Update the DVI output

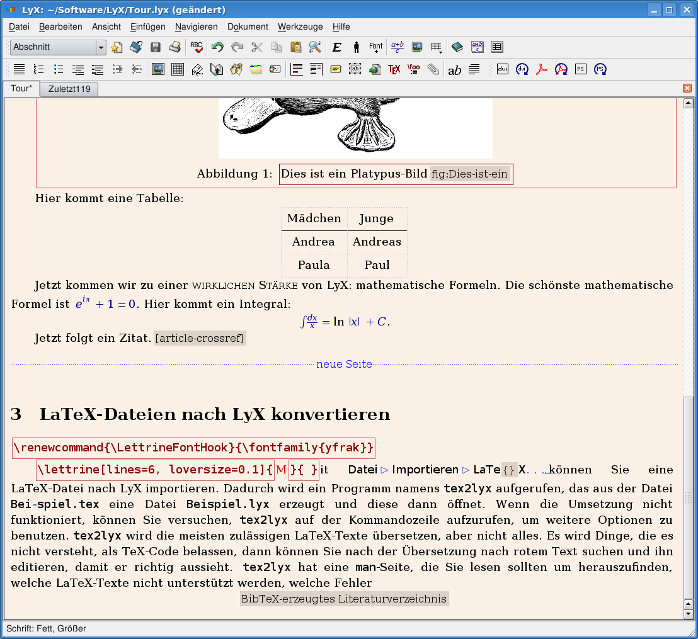[x=522, y=69]
